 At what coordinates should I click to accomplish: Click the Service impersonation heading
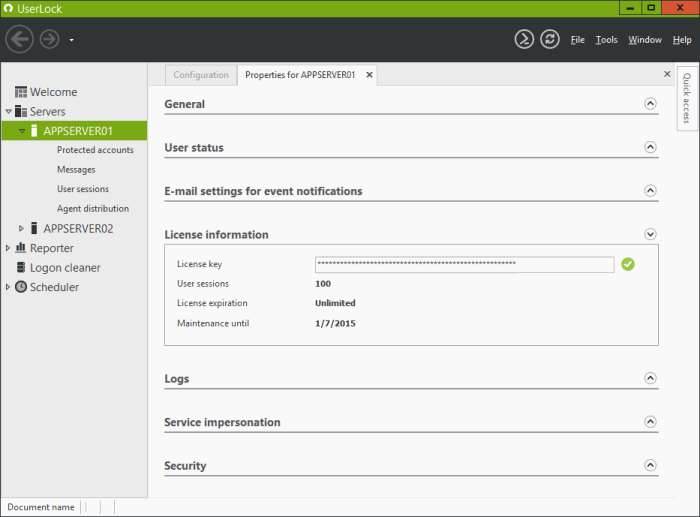click(x=222, y=422)
